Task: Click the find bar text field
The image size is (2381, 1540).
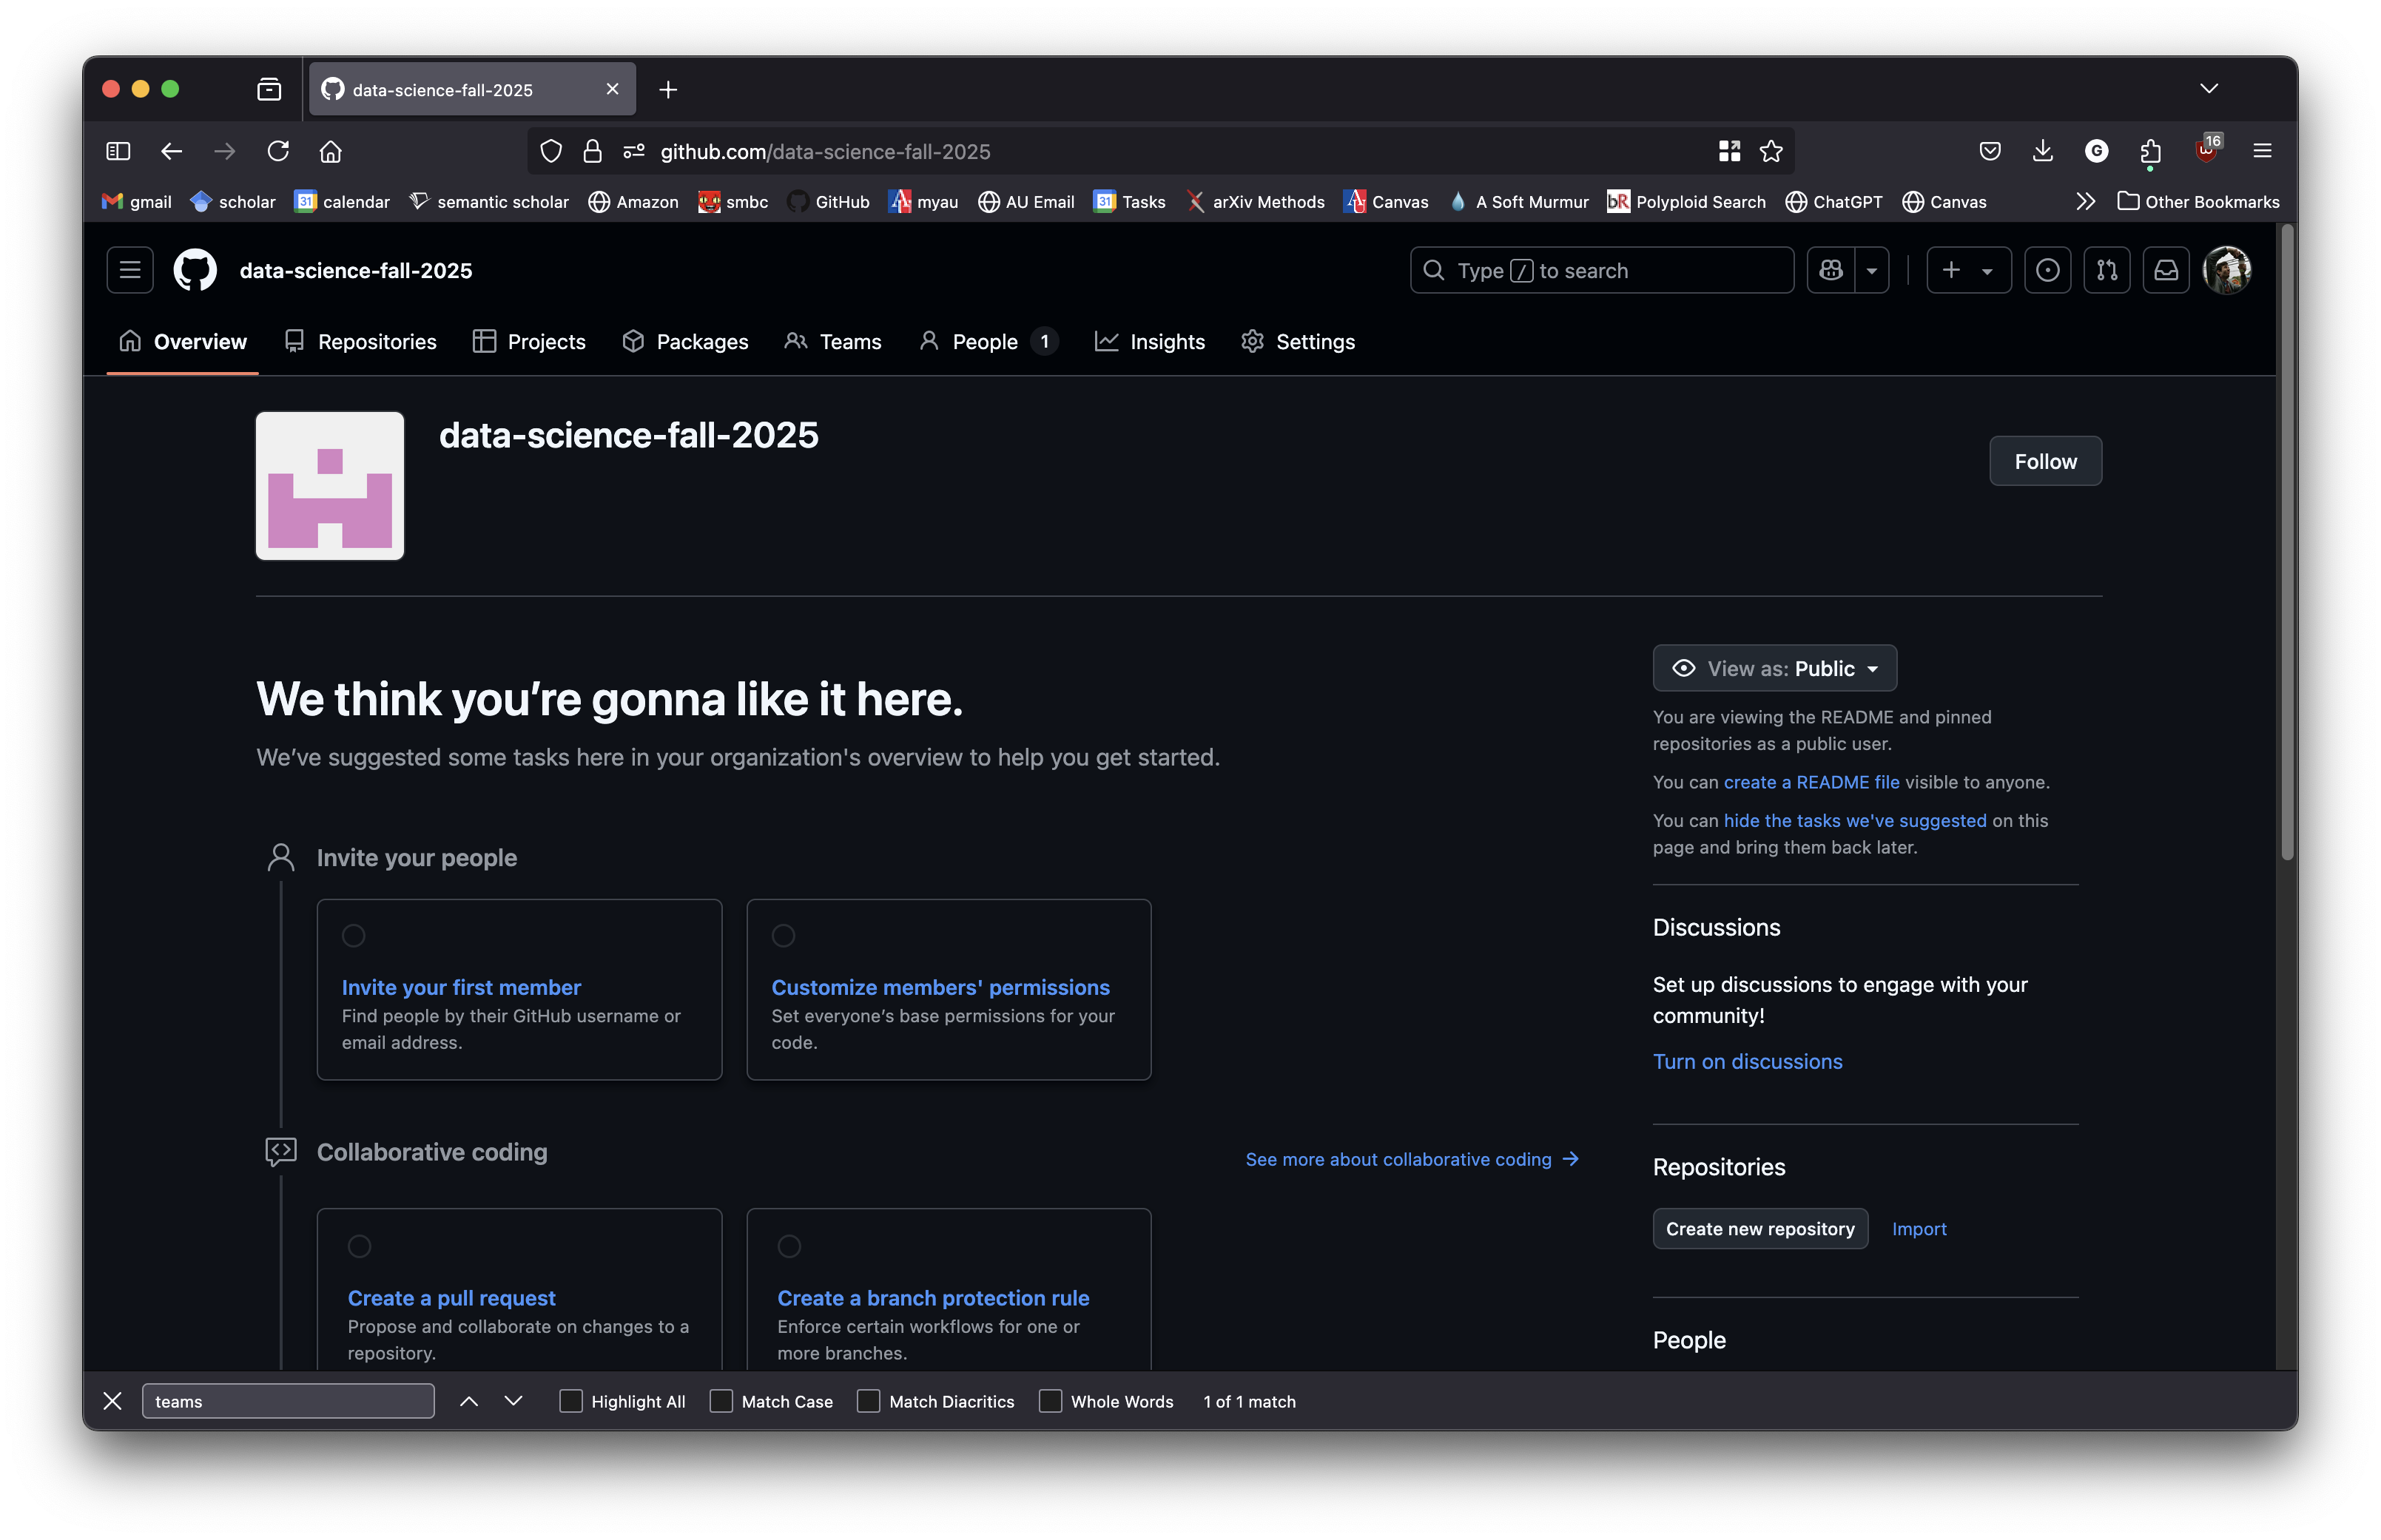Action: (x=289, y=1402)
